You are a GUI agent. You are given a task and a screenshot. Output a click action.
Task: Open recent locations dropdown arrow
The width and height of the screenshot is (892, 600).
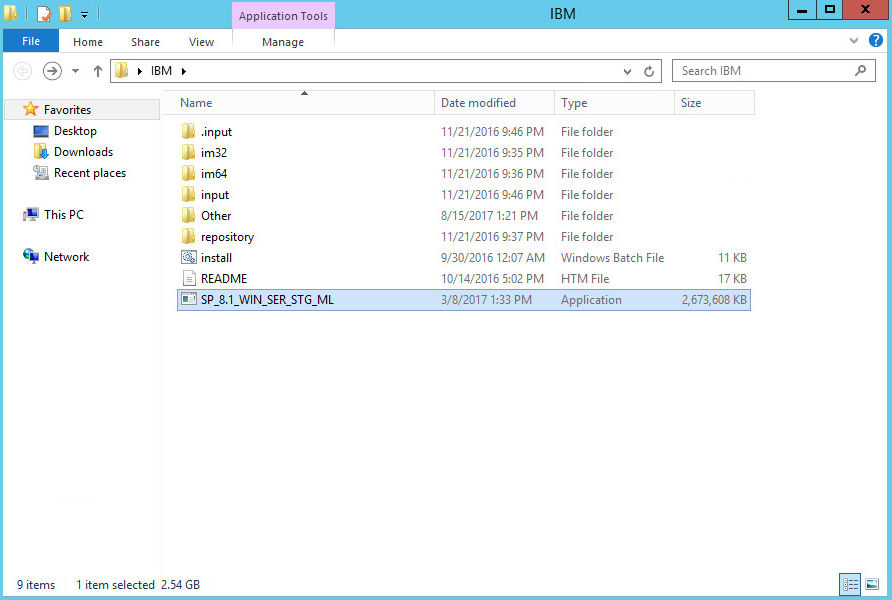[75, 71]
